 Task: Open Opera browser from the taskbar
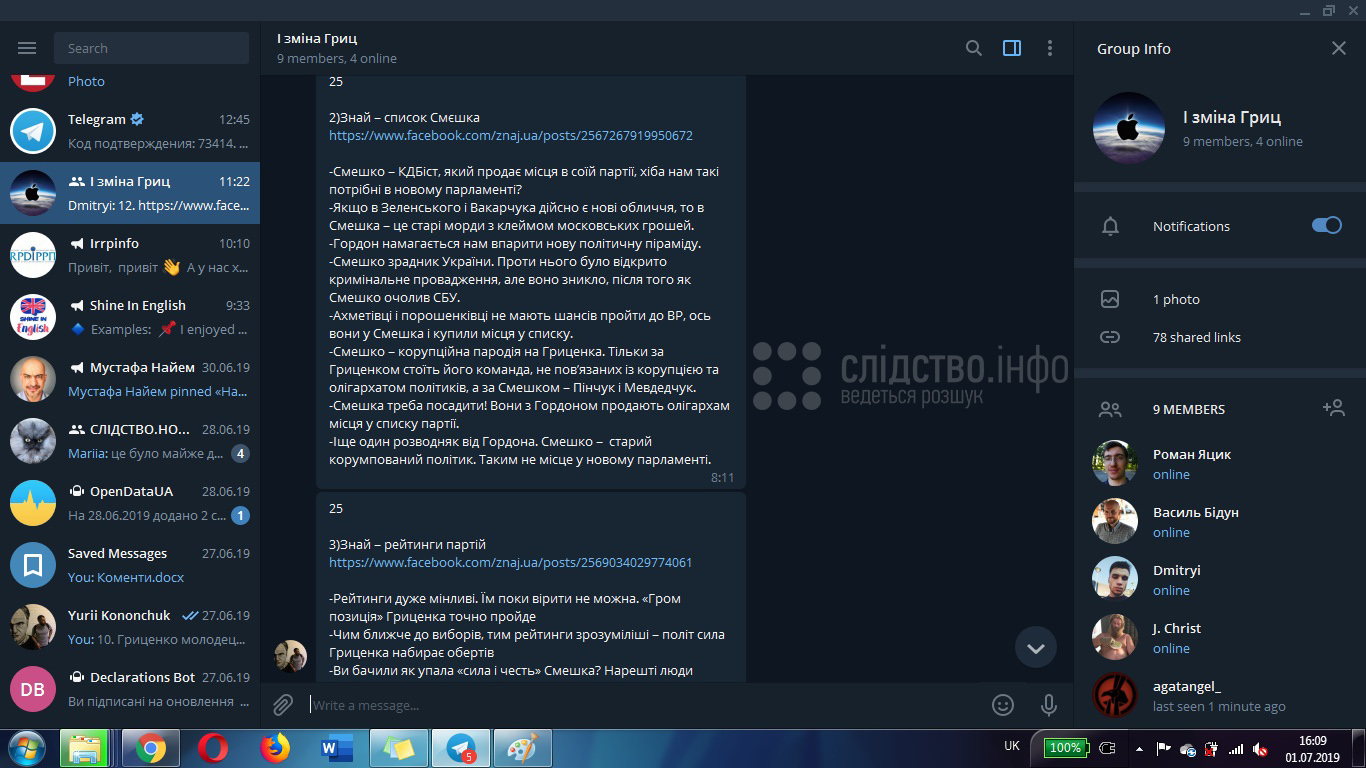[212, 748]
